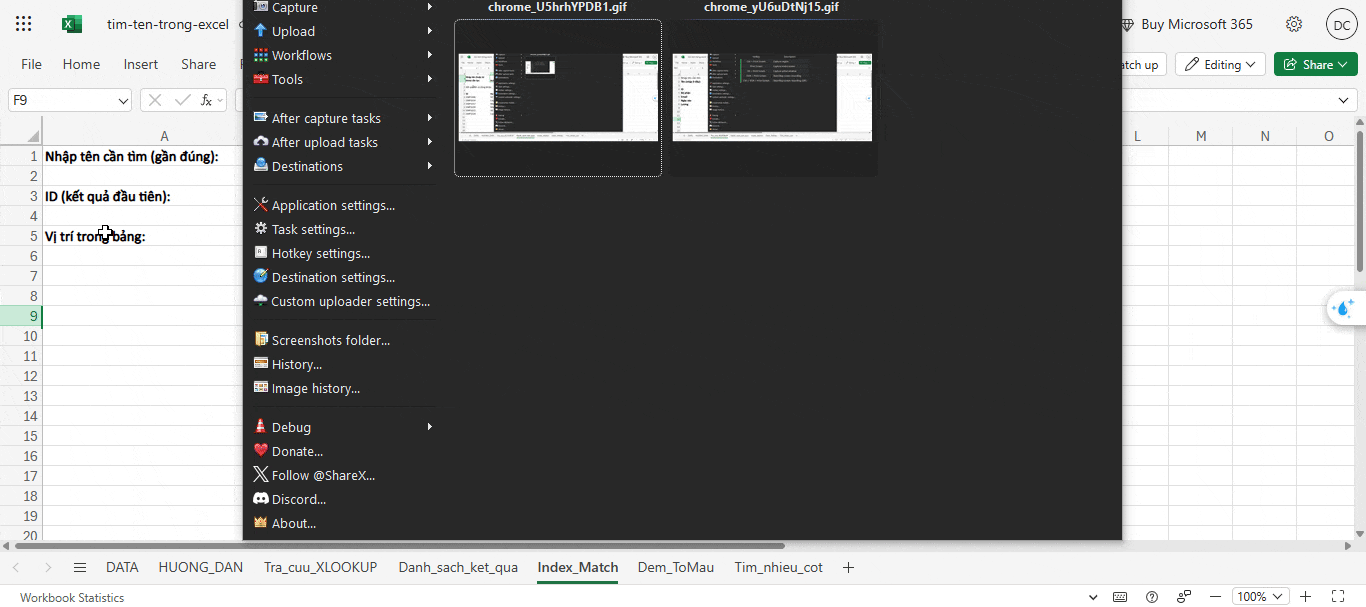This screenshot has width=1366, height=607.
Task: Click the Application settings wrench icon
Action: pyautogui.click(x=261, y=205)
